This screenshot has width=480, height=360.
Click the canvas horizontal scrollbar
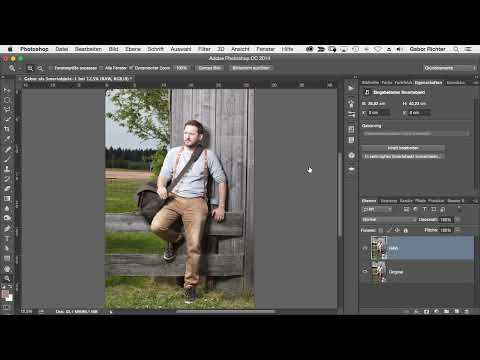(225, 312)
